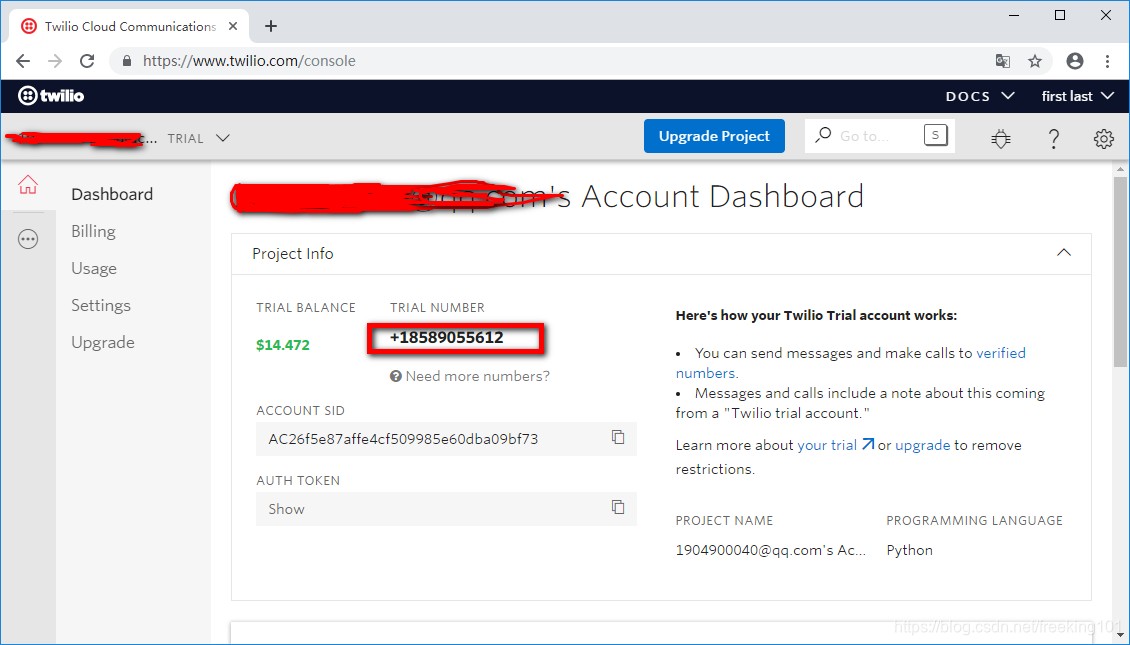Collapse the Project Info panel
The width and height of the screenshot is (1130, 645).
point(1064,253)
